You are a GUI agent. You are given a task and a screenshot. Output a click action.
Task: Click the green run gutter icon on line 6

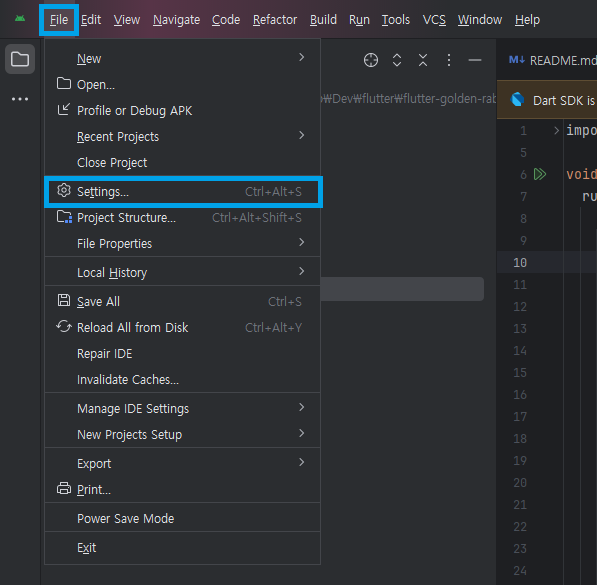click(540, 174)
